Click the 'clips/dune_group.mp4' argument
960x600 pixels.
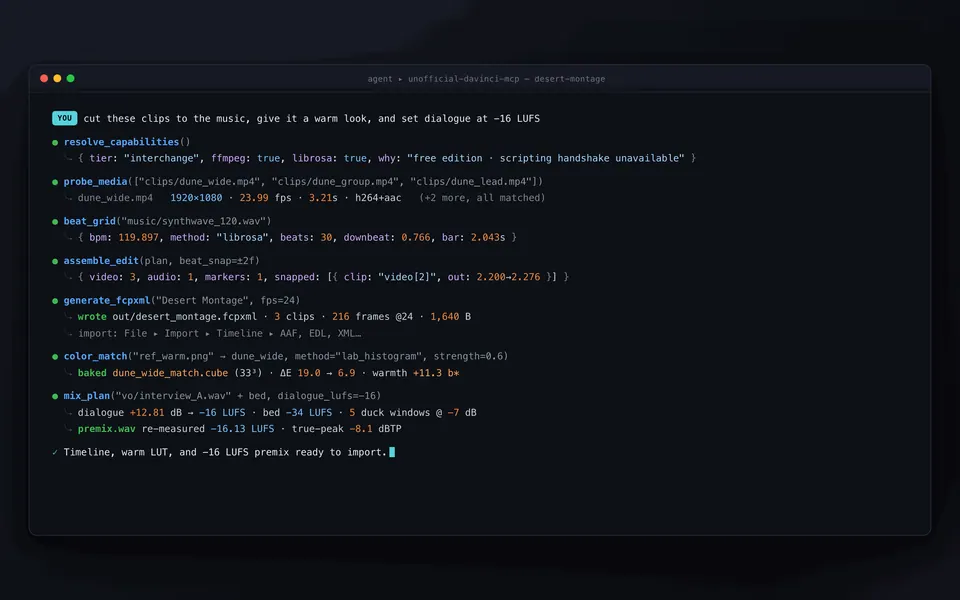coord(336,181)
